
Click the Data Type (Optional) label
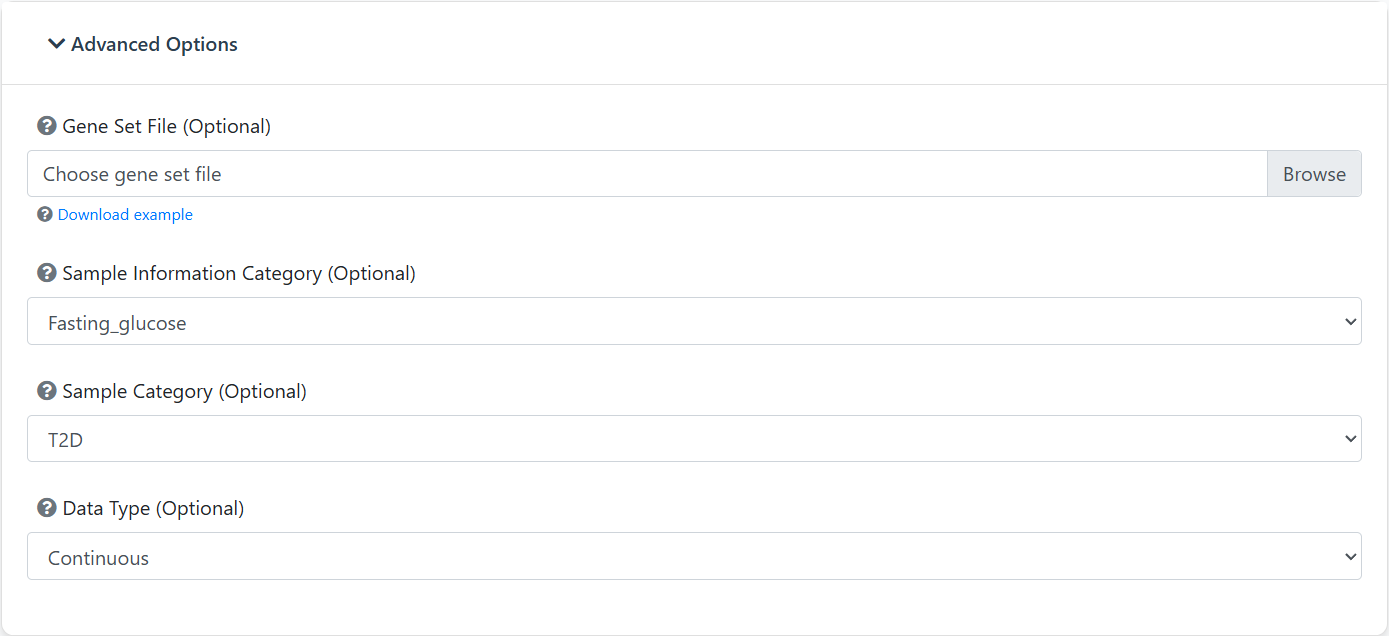click(x=153, y=508)
